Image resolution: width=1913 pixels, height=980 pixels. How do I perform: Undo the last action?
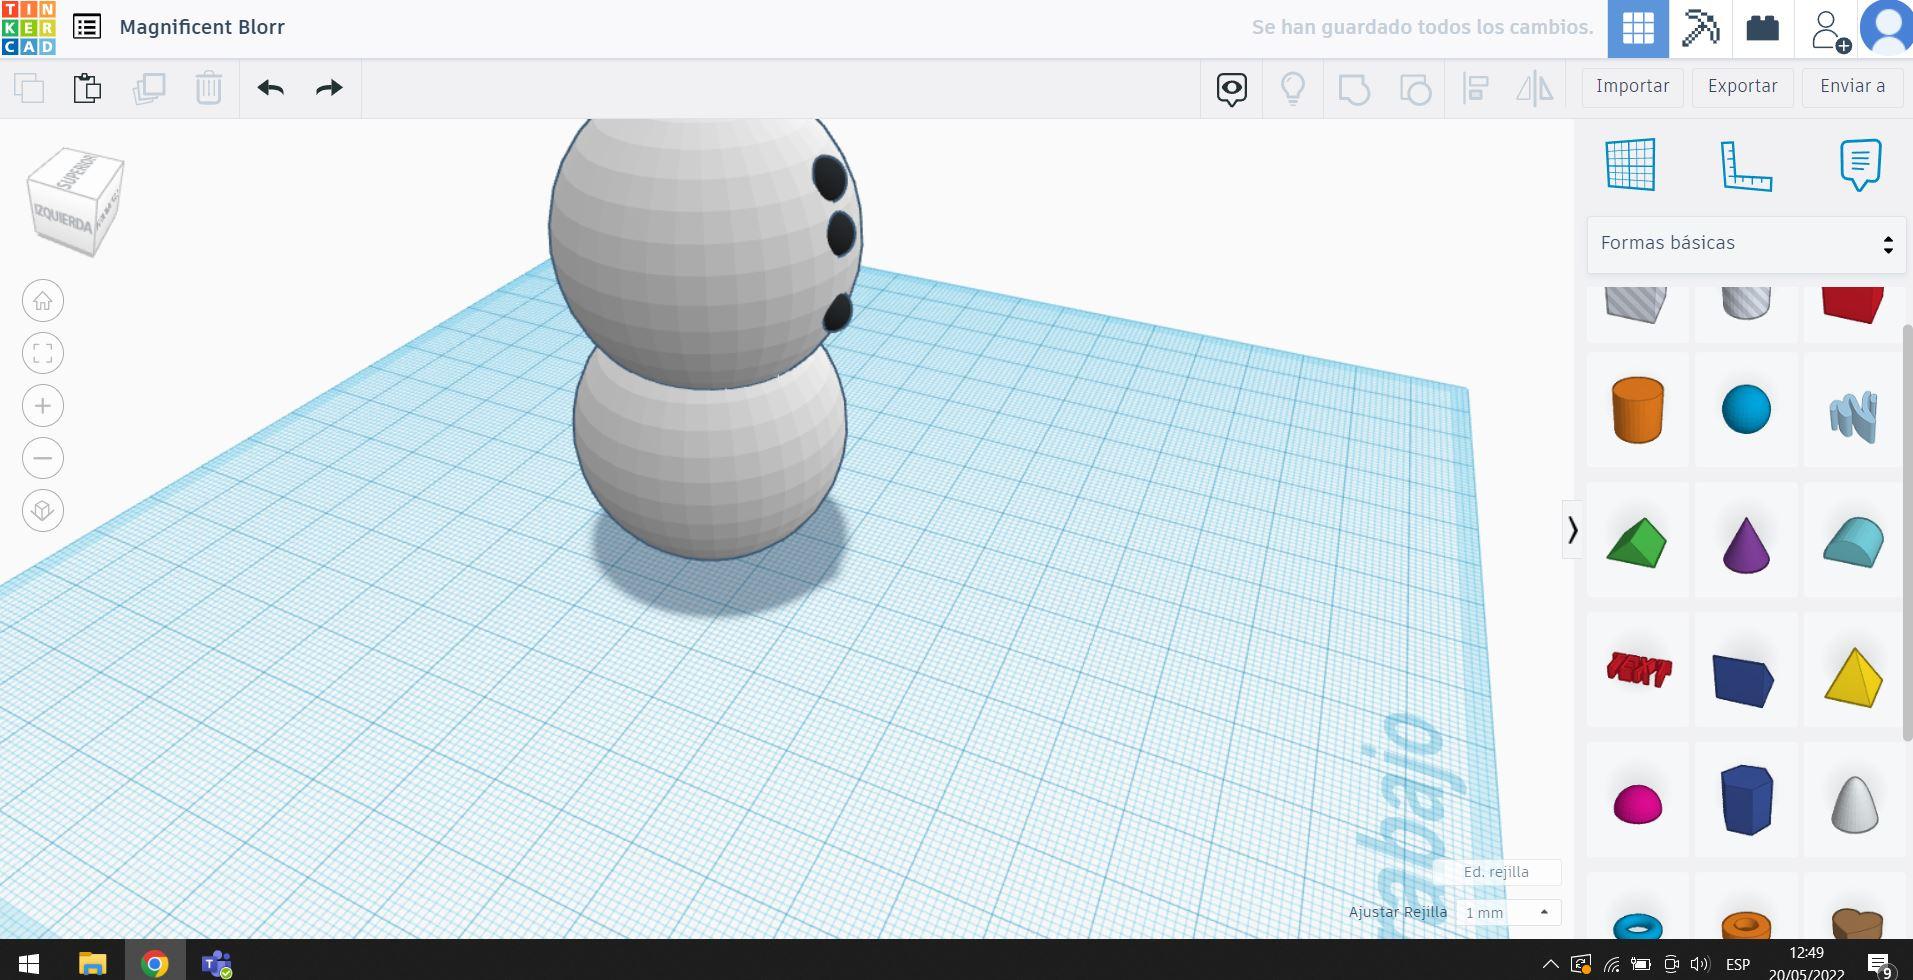click(x=270, y=88)
